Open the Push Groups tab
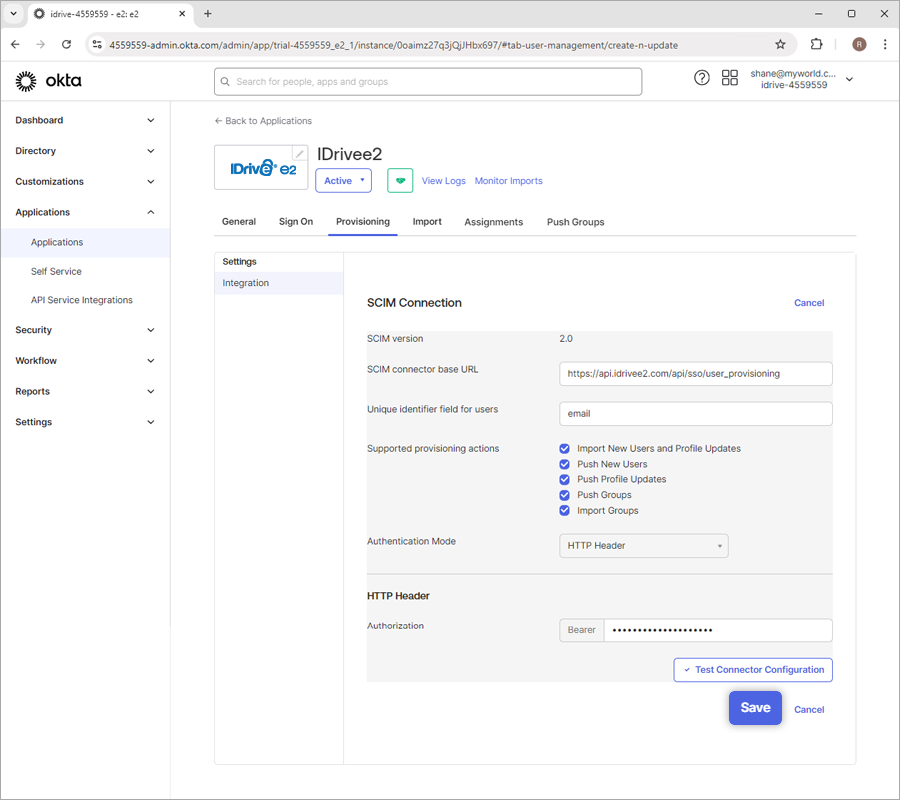 (575, 222)
